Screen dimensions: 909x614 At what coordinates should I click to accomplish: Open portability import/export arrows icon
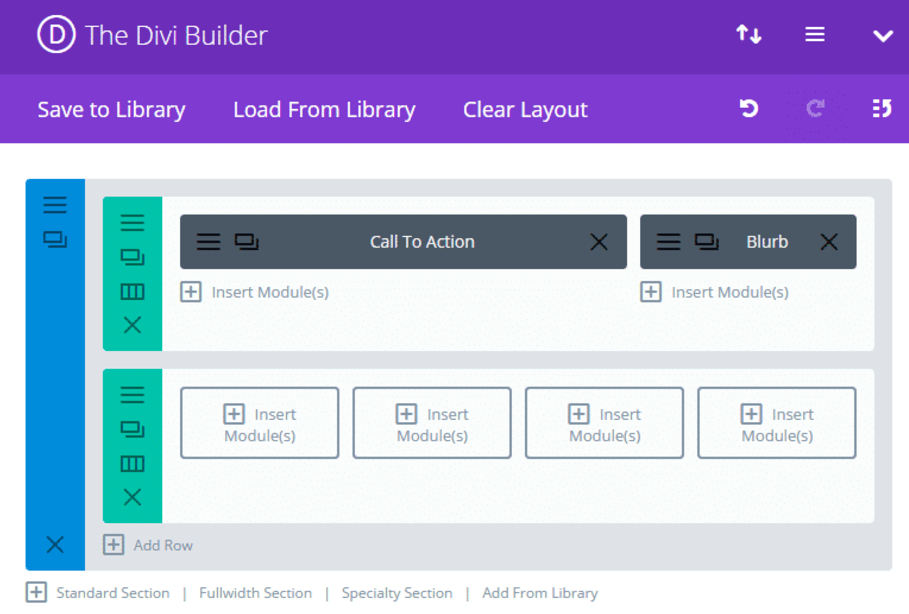pos(748,34)
